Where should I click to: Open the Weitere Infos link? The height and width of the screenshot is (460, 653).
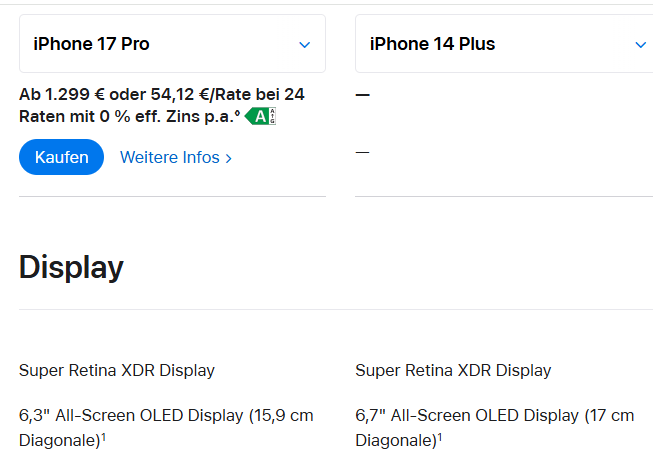tap(169, 158)
